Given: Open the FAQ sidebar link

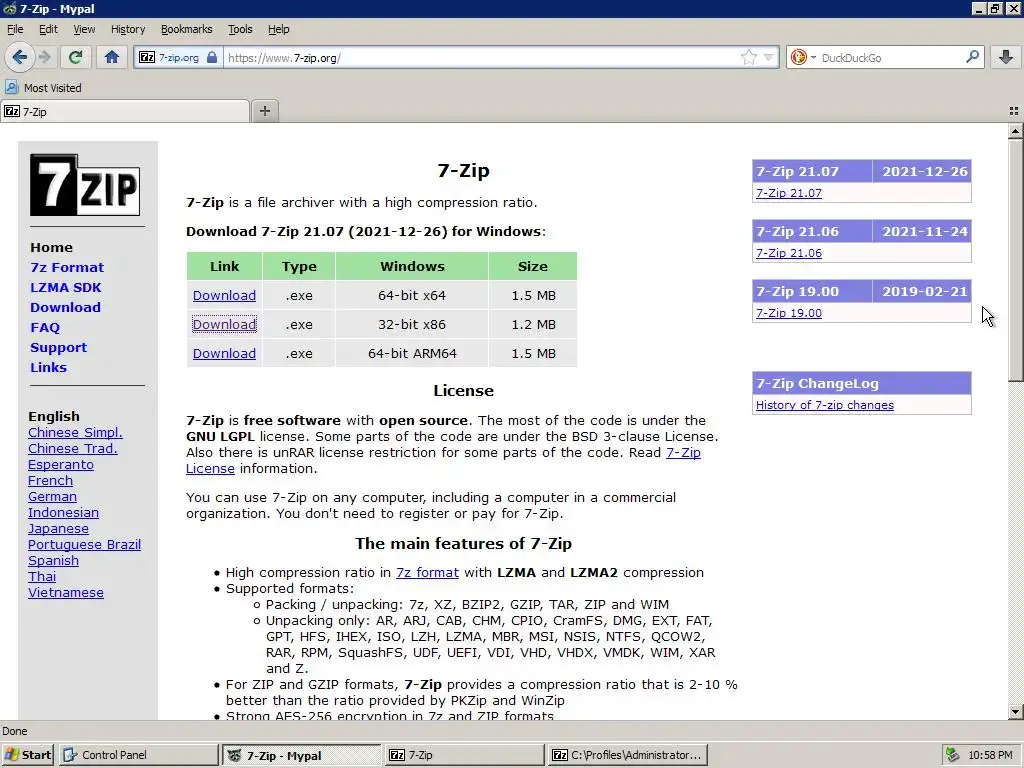Looking at the screenshot, I should [x=44, y=327].
